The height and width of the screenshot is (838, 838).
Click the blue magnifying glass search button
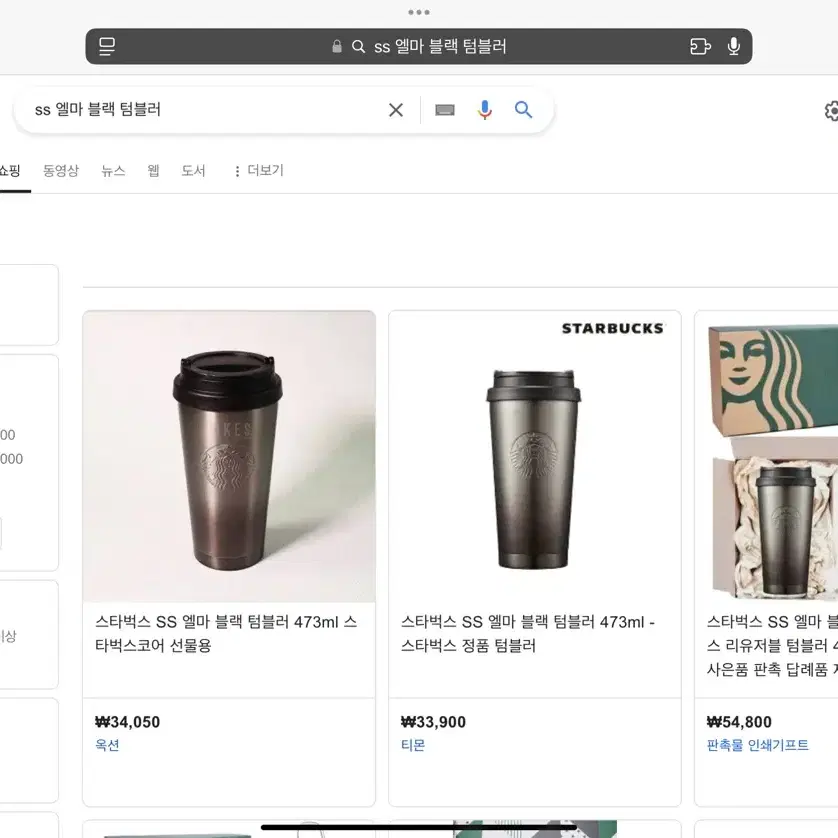[524, 110]
